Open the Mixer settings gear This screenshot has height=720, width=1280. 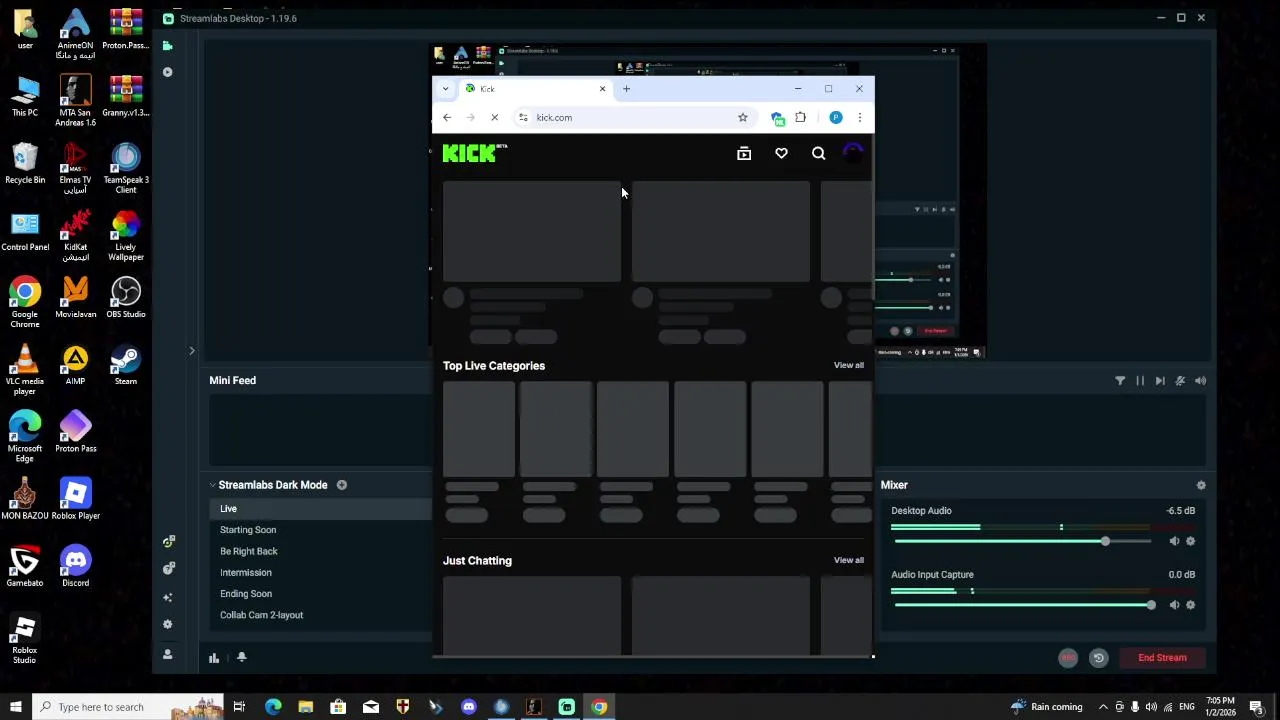click(1201, 485)
